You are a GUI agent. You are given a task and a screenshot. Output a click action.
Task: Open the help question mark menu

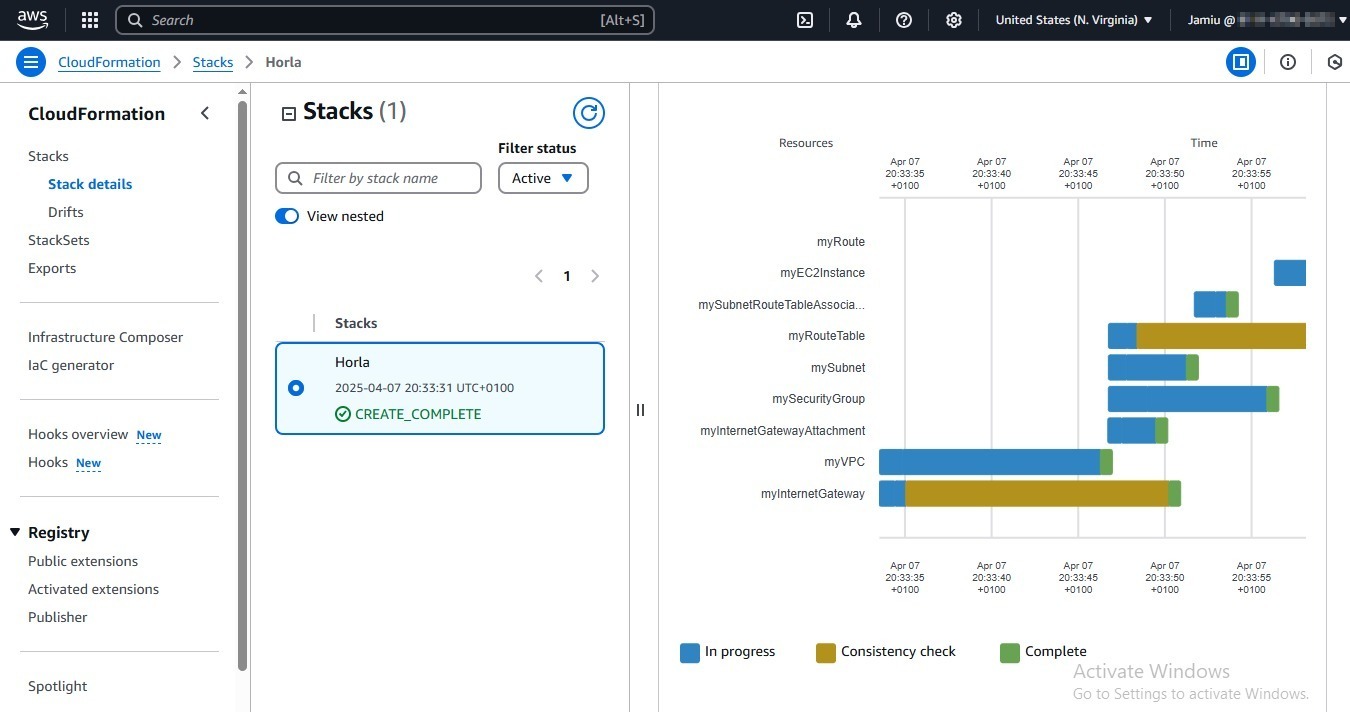pos(904,20)
